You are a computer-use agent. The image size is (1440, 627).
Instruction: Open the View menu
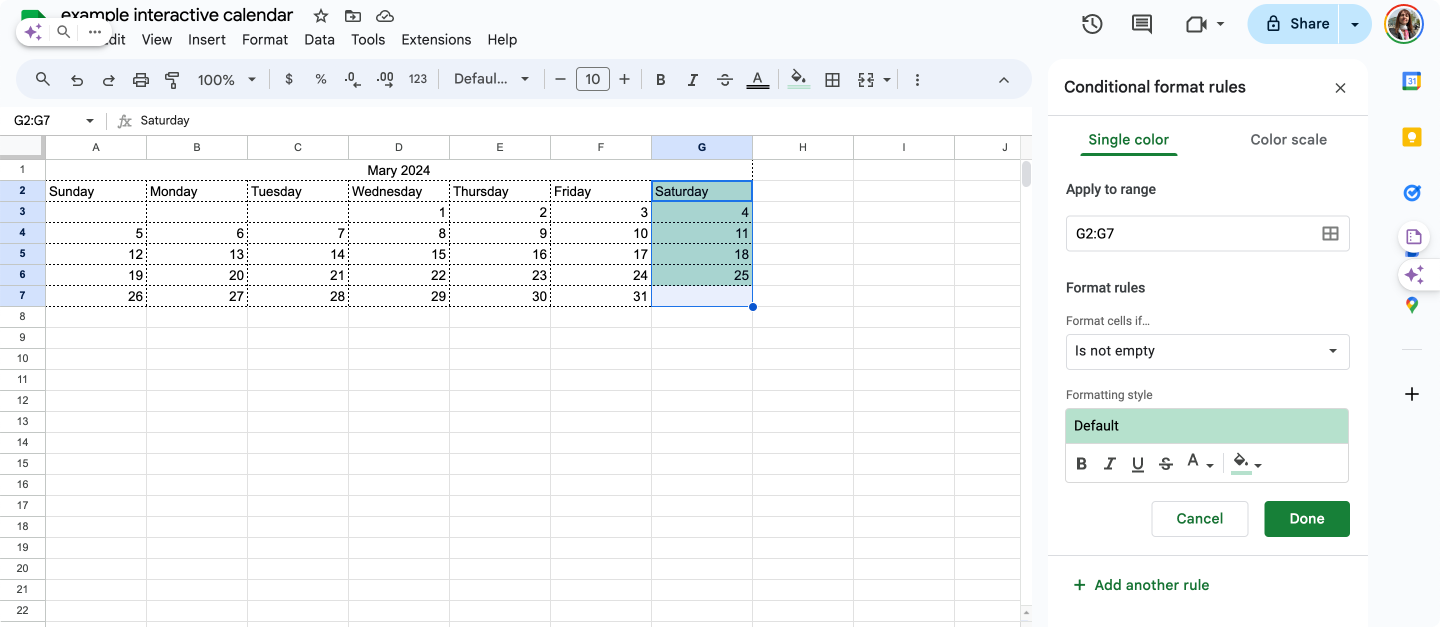(x=157, y=40)
